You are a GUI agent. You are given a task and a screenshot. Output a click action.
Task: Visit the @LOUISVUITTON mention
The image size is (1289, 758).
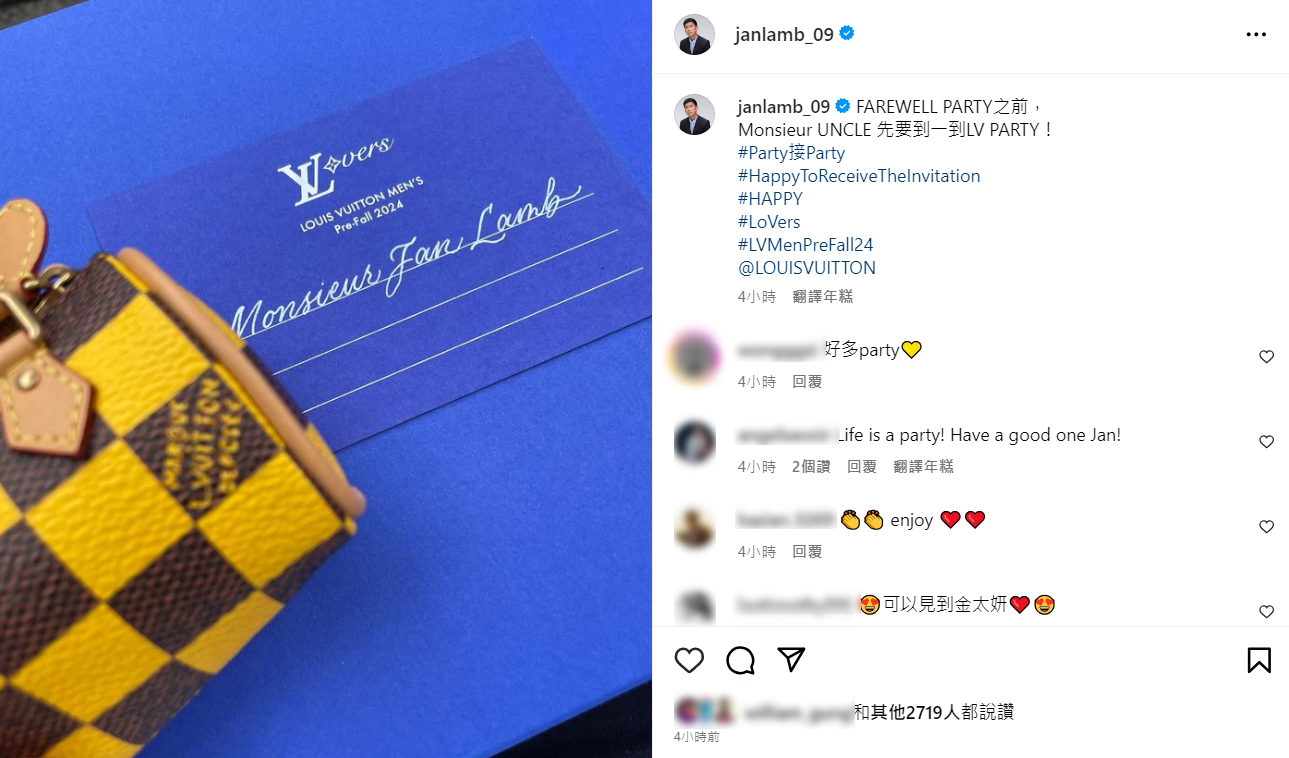click(807, 268)
